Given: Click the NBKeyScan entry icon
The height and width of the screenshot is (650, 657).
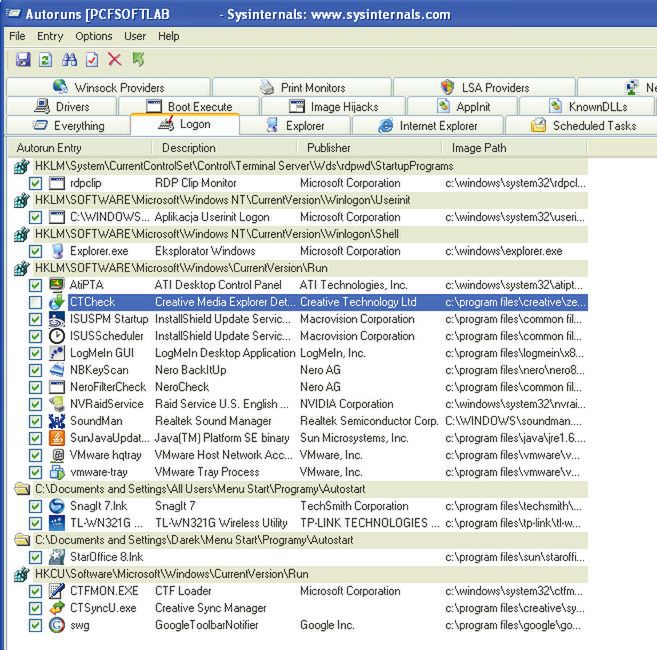Looking at the screenshot, I should click(x=57, y=370).
